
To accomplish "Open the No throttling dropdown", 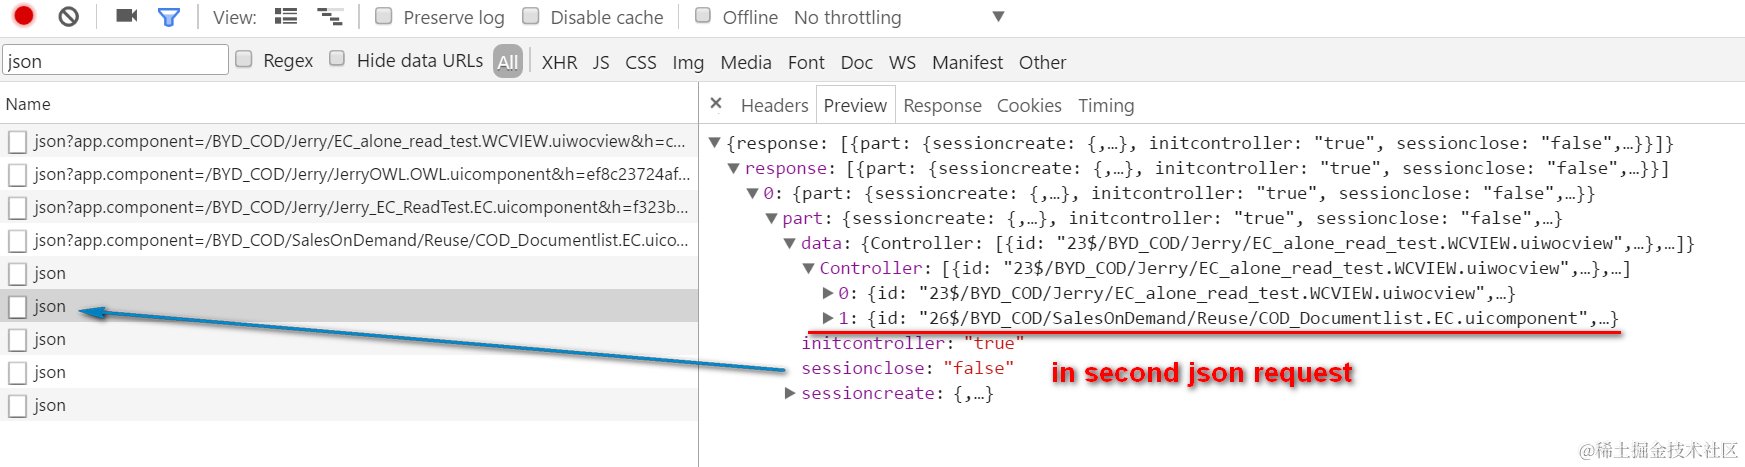I will tap(899, 17).
